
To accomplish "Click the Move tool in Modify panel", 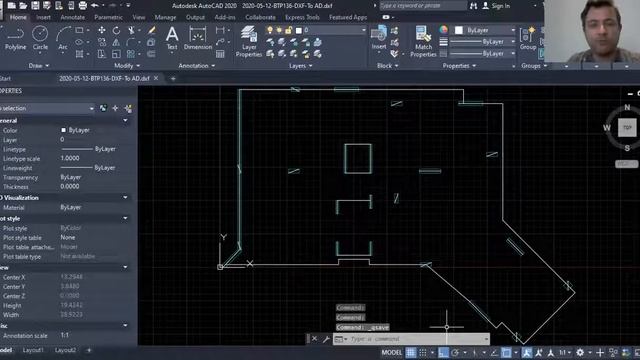I will click(x=102, y=30).
